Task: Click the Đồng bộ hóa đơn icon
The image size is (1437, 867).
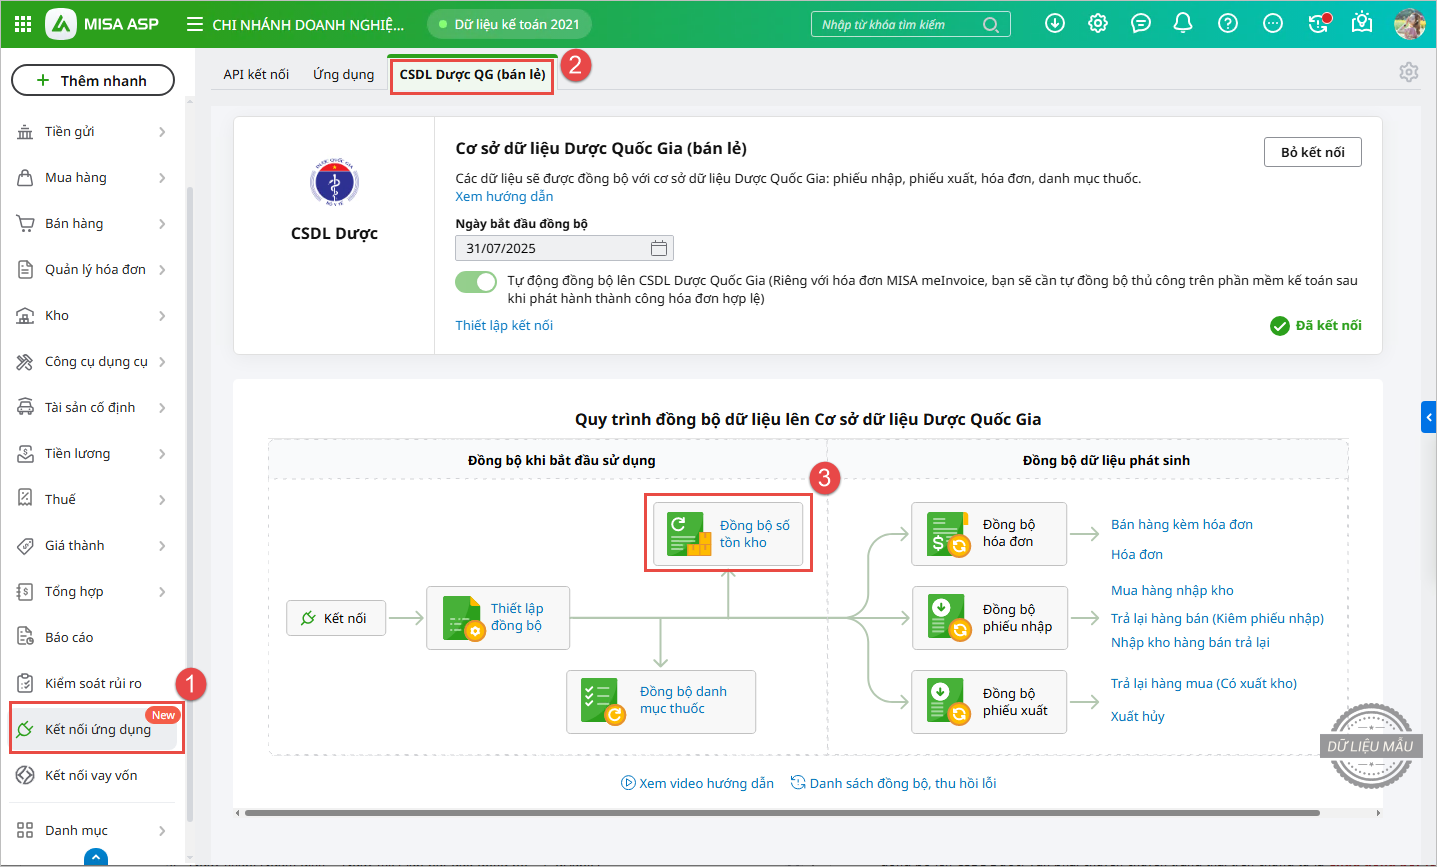Action: pyautogui.click(x=948, y=534)
